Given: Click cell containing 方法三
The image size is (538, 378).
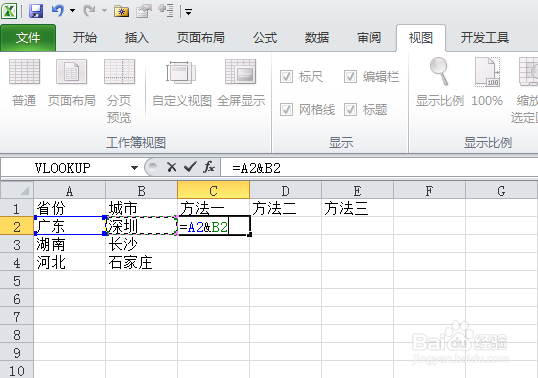Looking at the screenshot, I should (358, 208).
